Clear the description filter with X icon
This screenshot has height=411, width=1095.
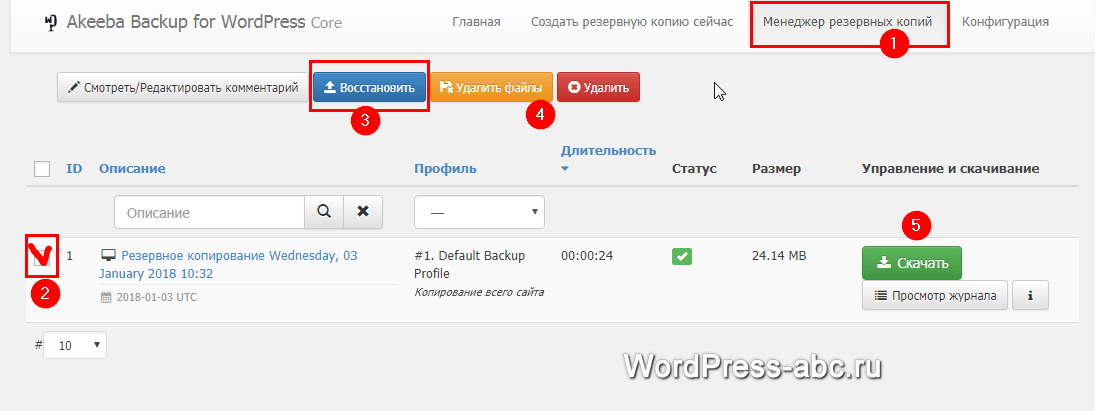click(x=363, y=212)
